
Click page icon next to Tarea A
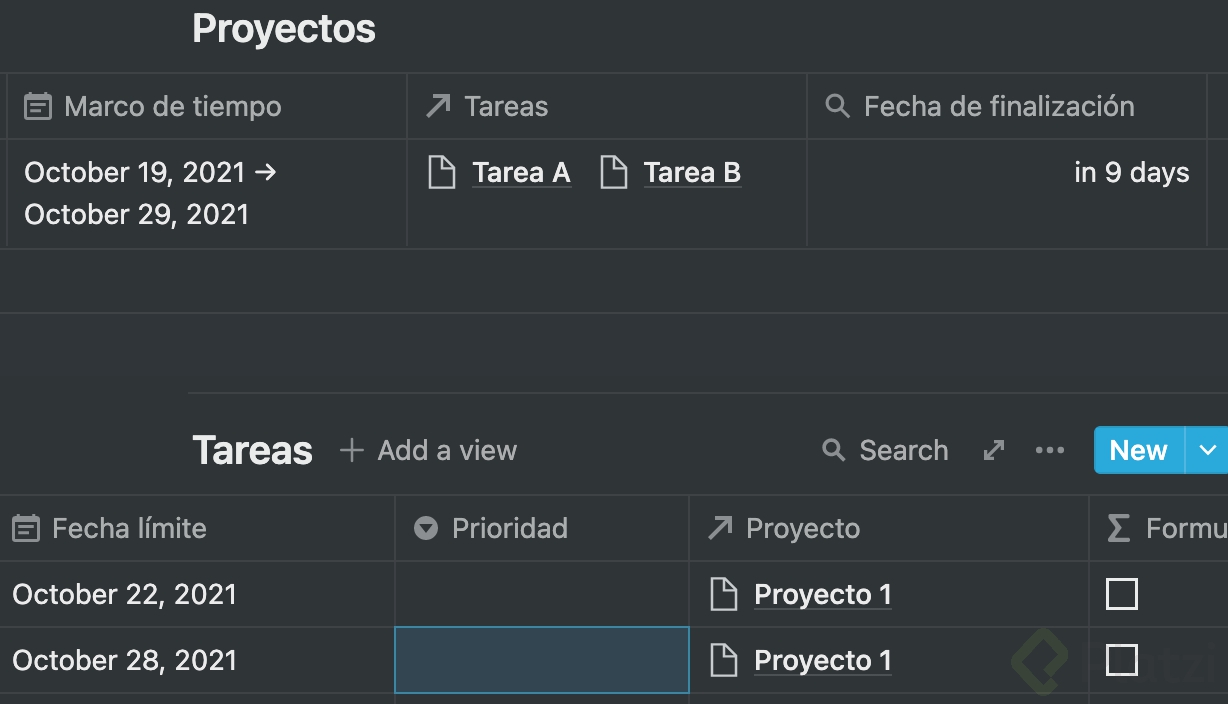(x=441, y=173)
